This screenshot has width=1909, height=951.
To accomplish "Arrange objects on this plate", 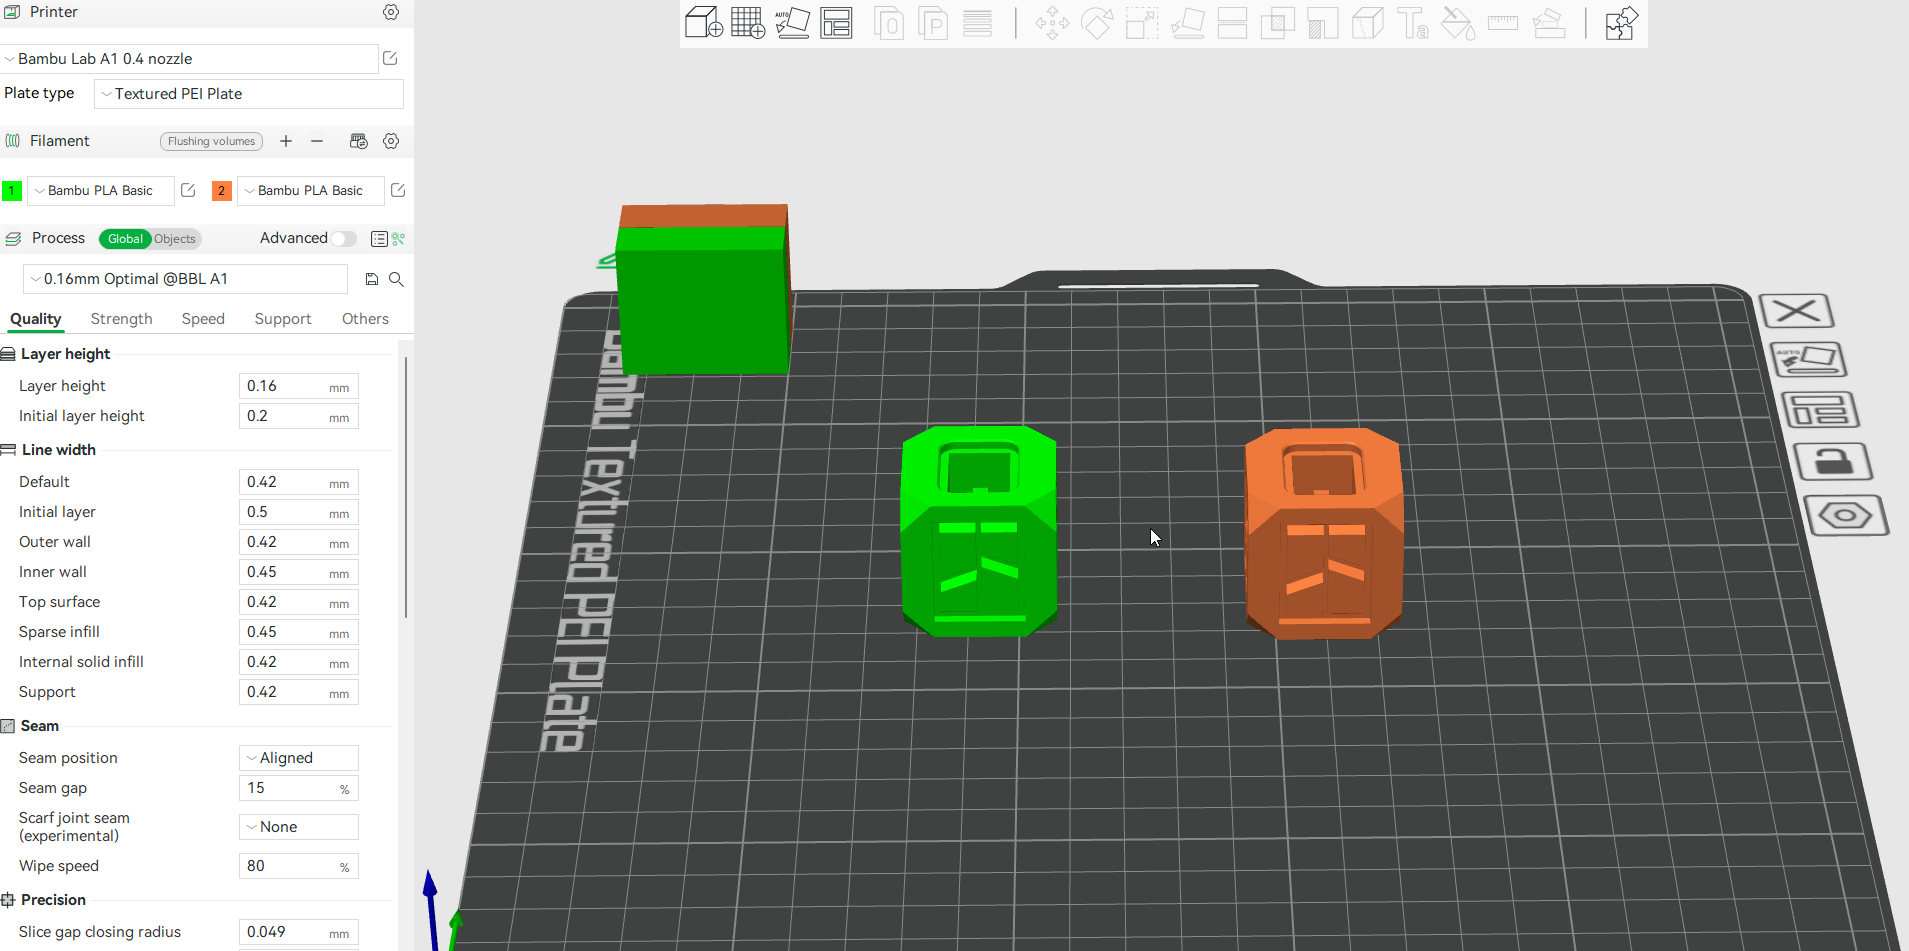I will point(1820,409).
